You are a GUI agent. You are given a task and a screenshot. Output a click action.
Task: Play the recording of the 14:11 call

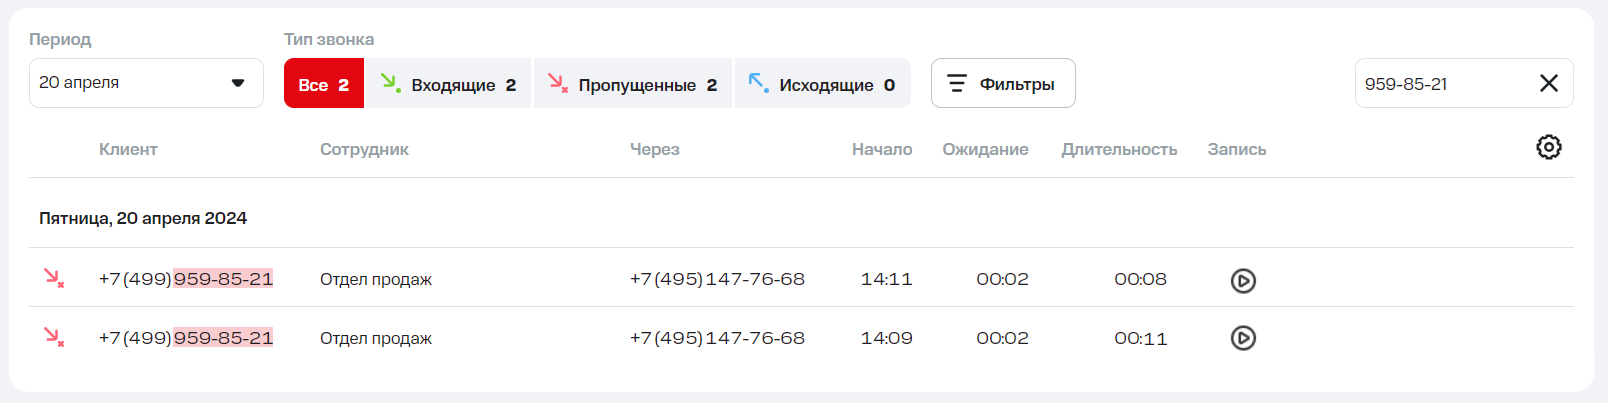(x=1243, y=281)
